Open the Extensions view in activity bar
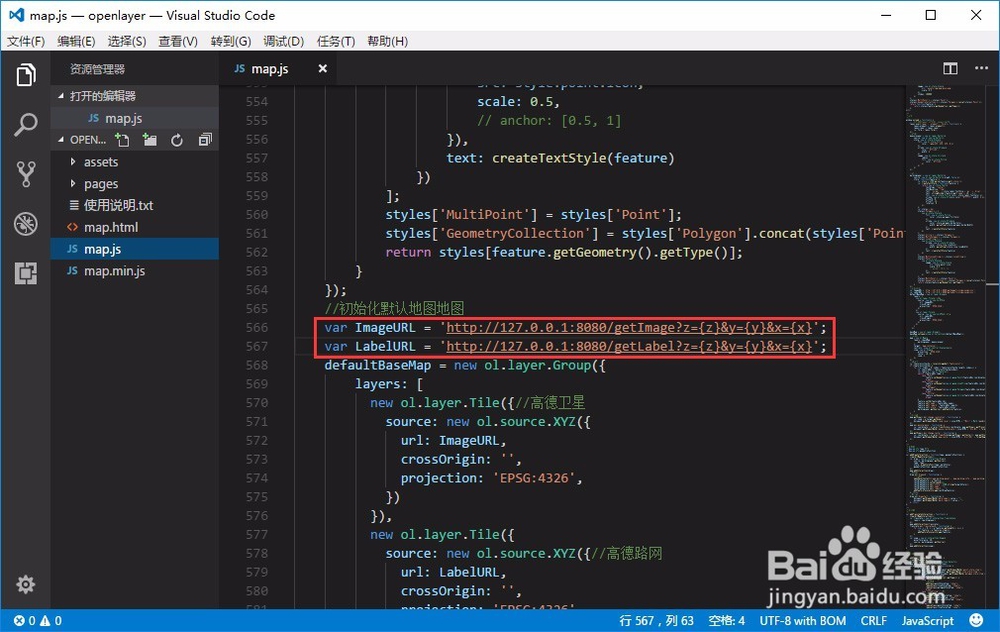The height and width of the screenshot is (632, 1000). 26,273
